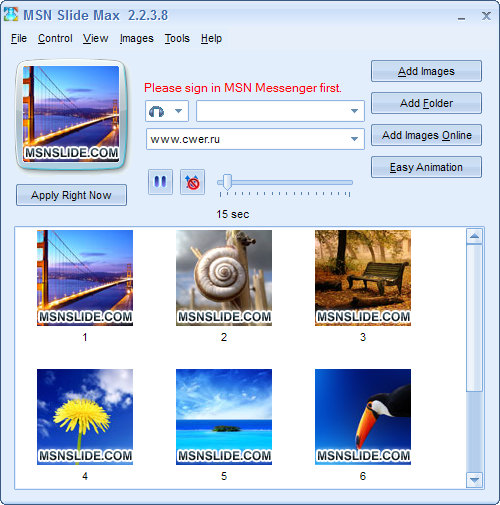500x505 pixels.
Task: Close the MSN Slide Max window
Action: (486, 16)
